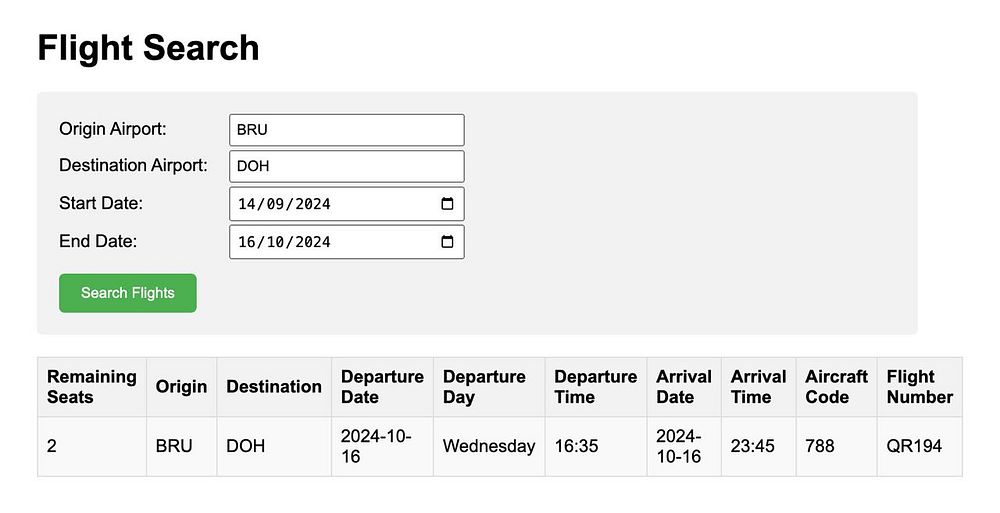The image size is (1000, 513).
Task: Click the Origin Airport label
Action: pyautogui.click(x=113, y=129)
